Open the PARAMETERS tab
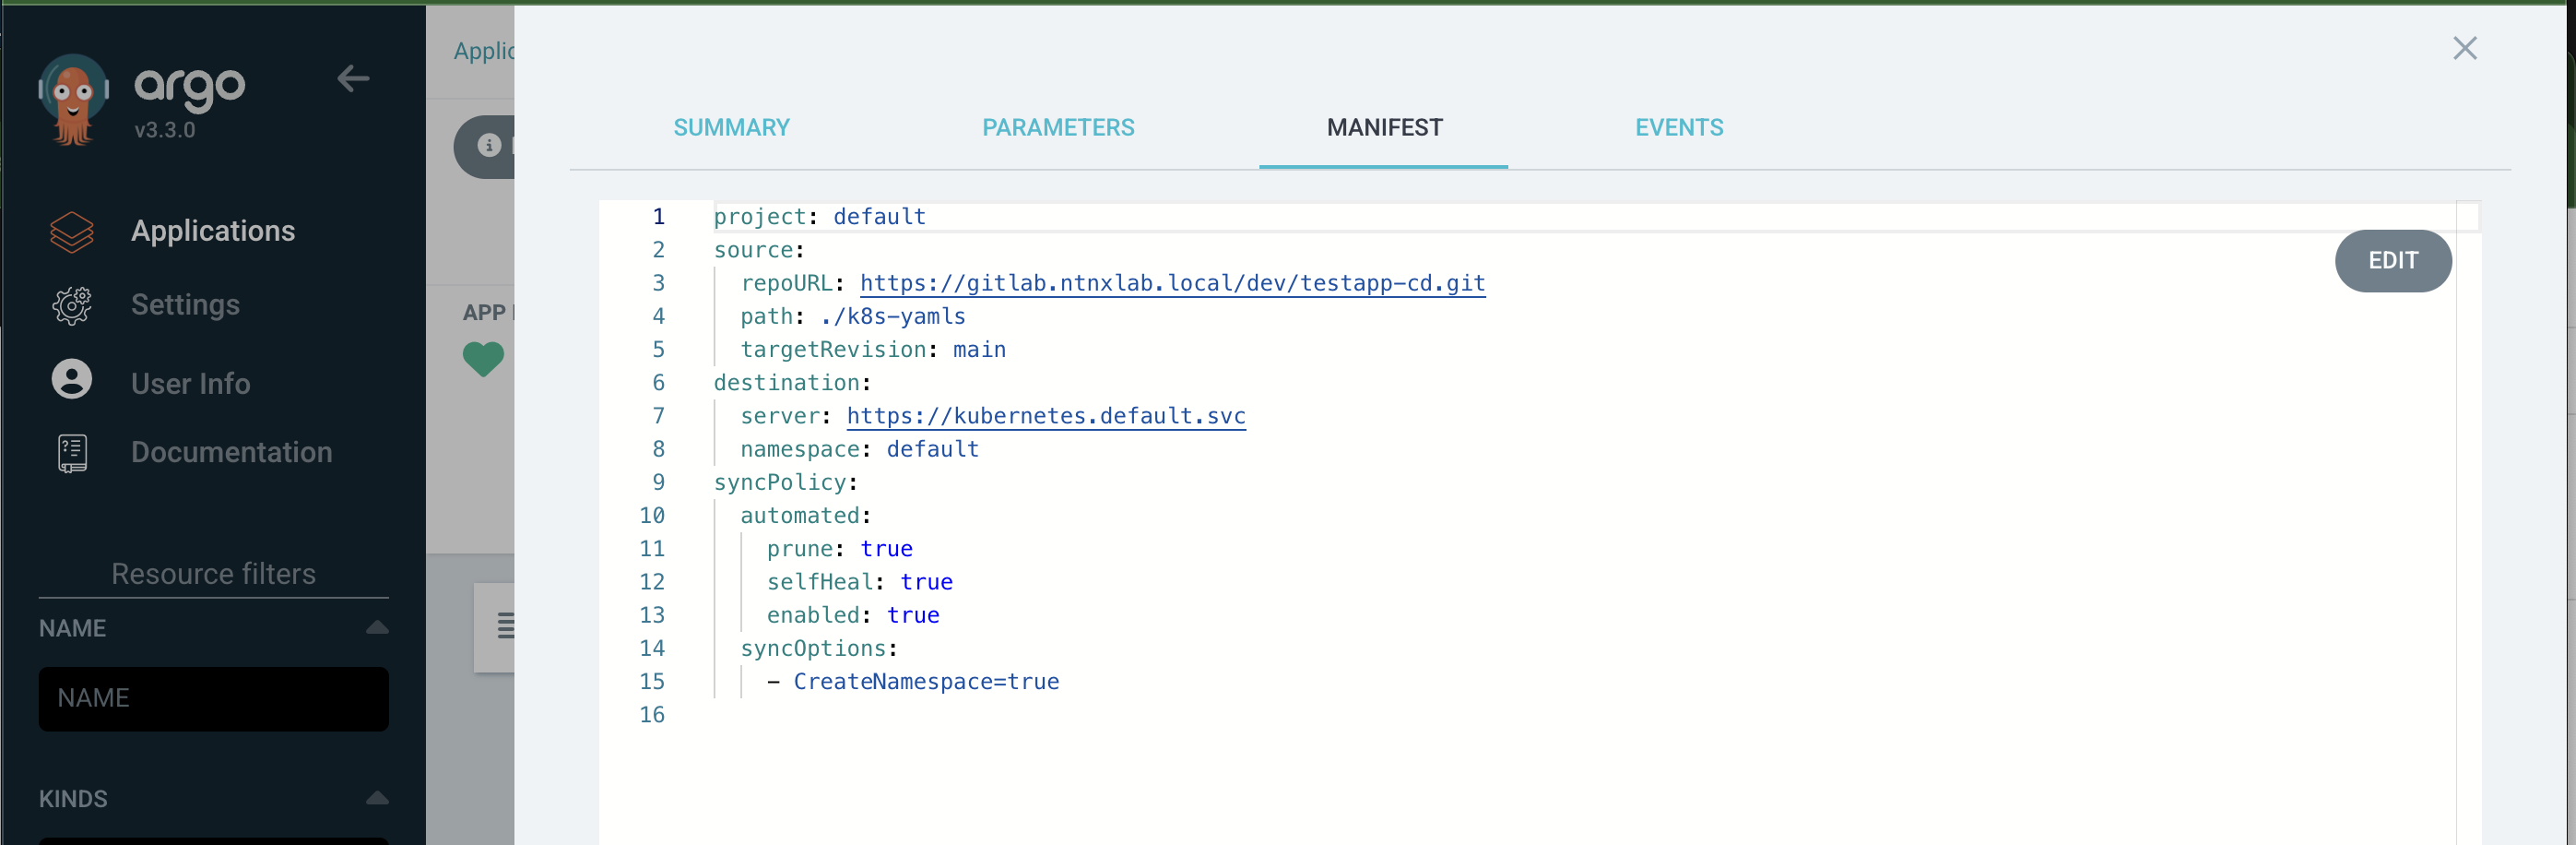Image resolution: width=2576 pixels, height=845 pixels. 1057,128
